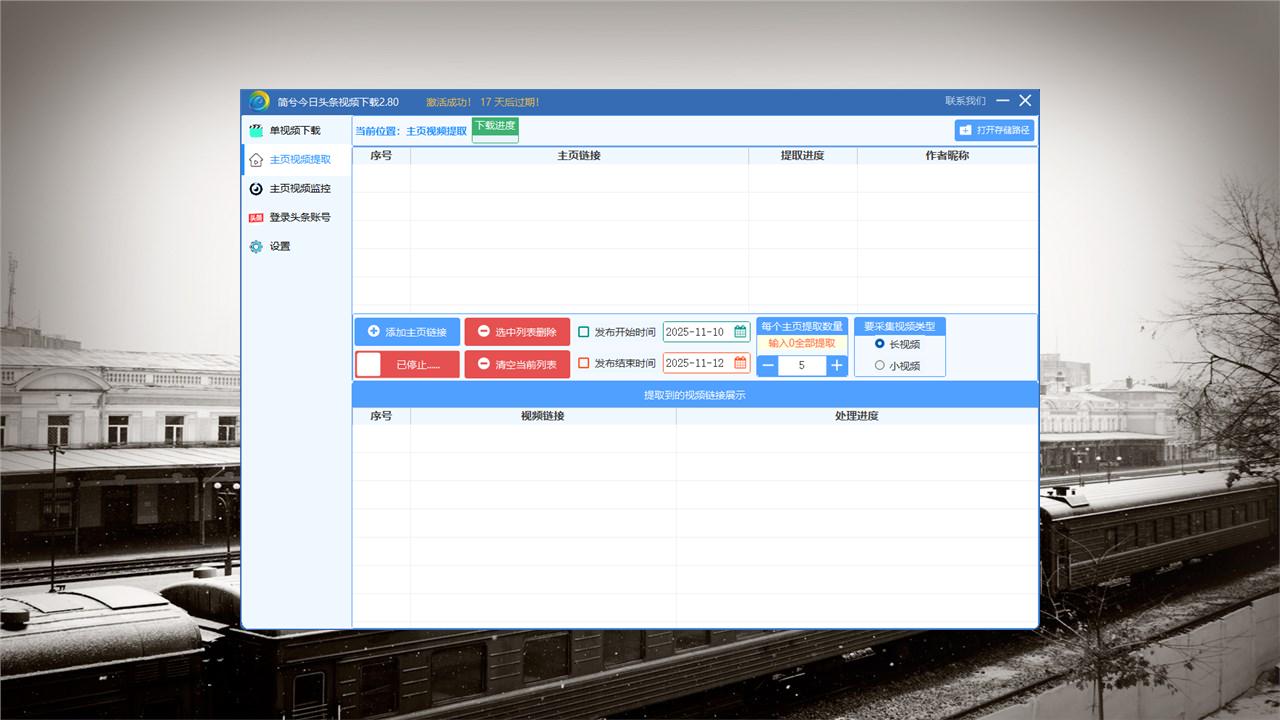Viewport: 1280px width, 720px height.
Task: Click the extraction count number field
Action: (x=802, y=366)
